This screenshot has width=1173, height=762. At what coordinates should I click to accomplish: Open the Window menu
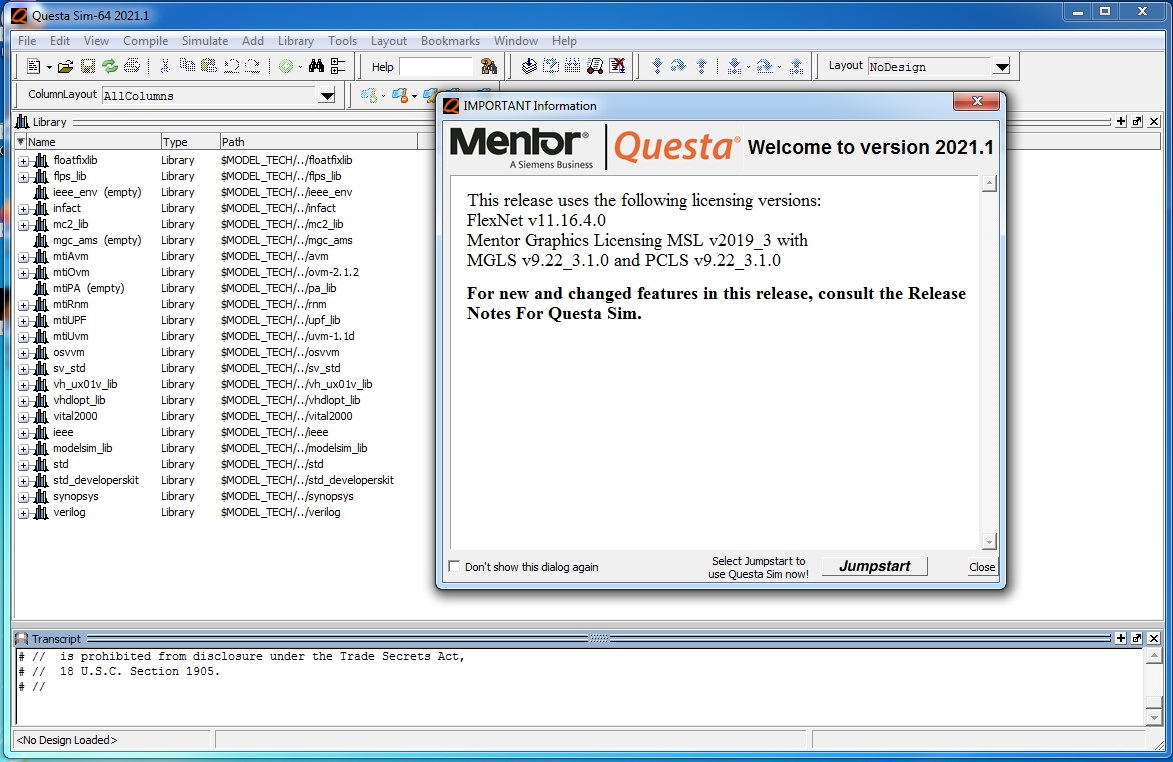point(515,40)
